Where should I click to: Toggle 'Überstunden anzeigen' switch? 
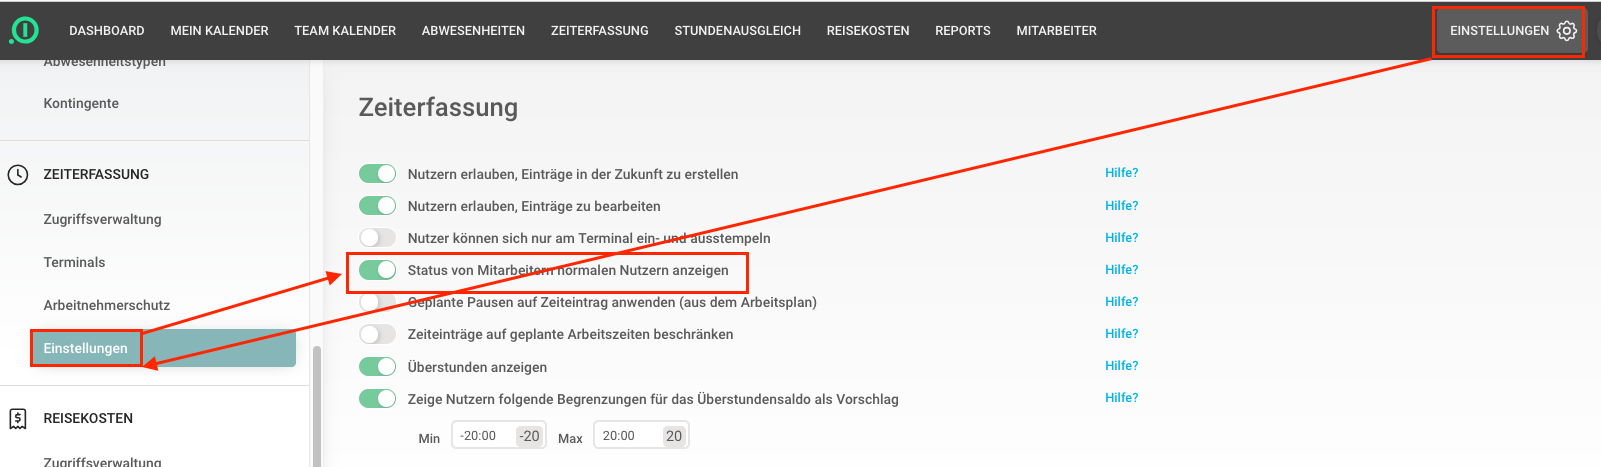378,367
